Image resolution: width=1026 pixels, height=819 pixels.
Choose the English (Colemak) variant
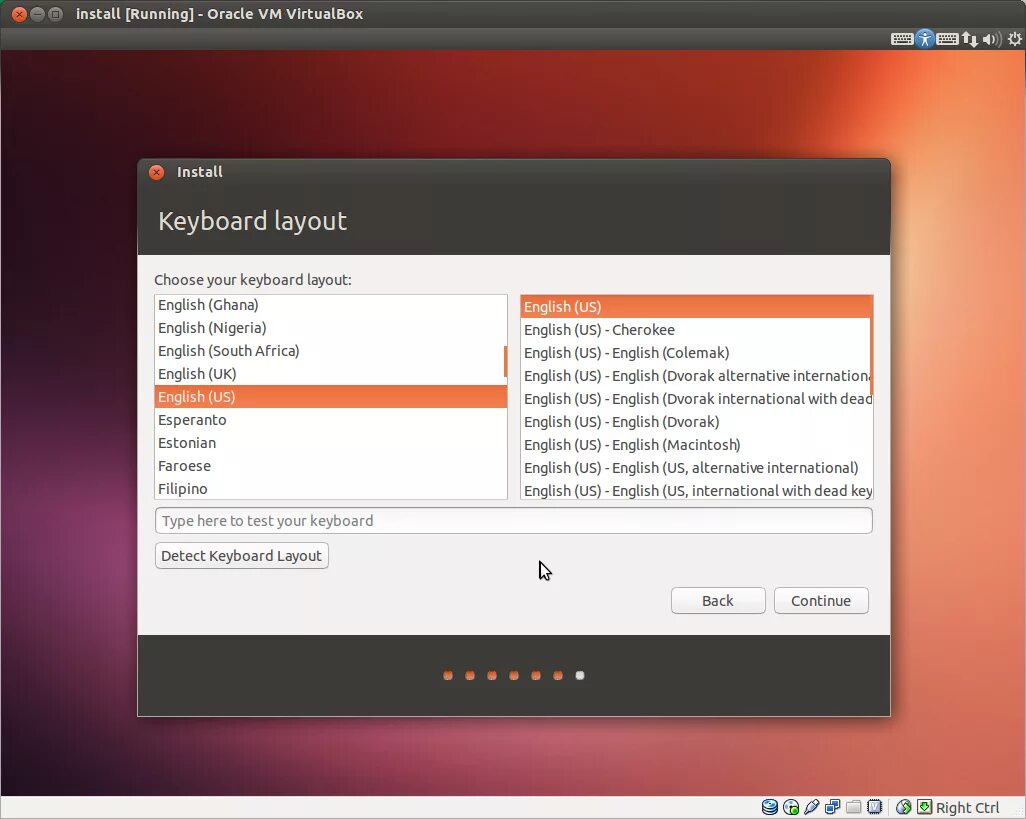[x=696, y=353]
